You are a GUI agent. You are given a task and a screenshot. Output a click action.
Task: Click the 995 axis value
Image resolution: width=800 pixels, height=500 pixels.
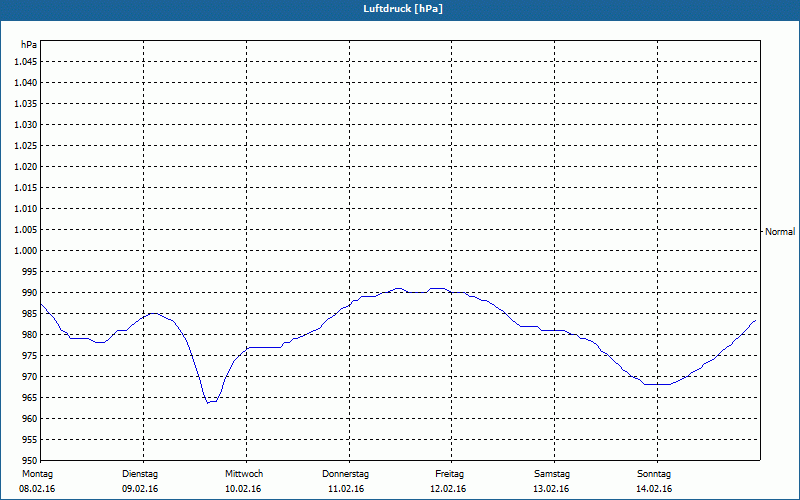[30, 271]
